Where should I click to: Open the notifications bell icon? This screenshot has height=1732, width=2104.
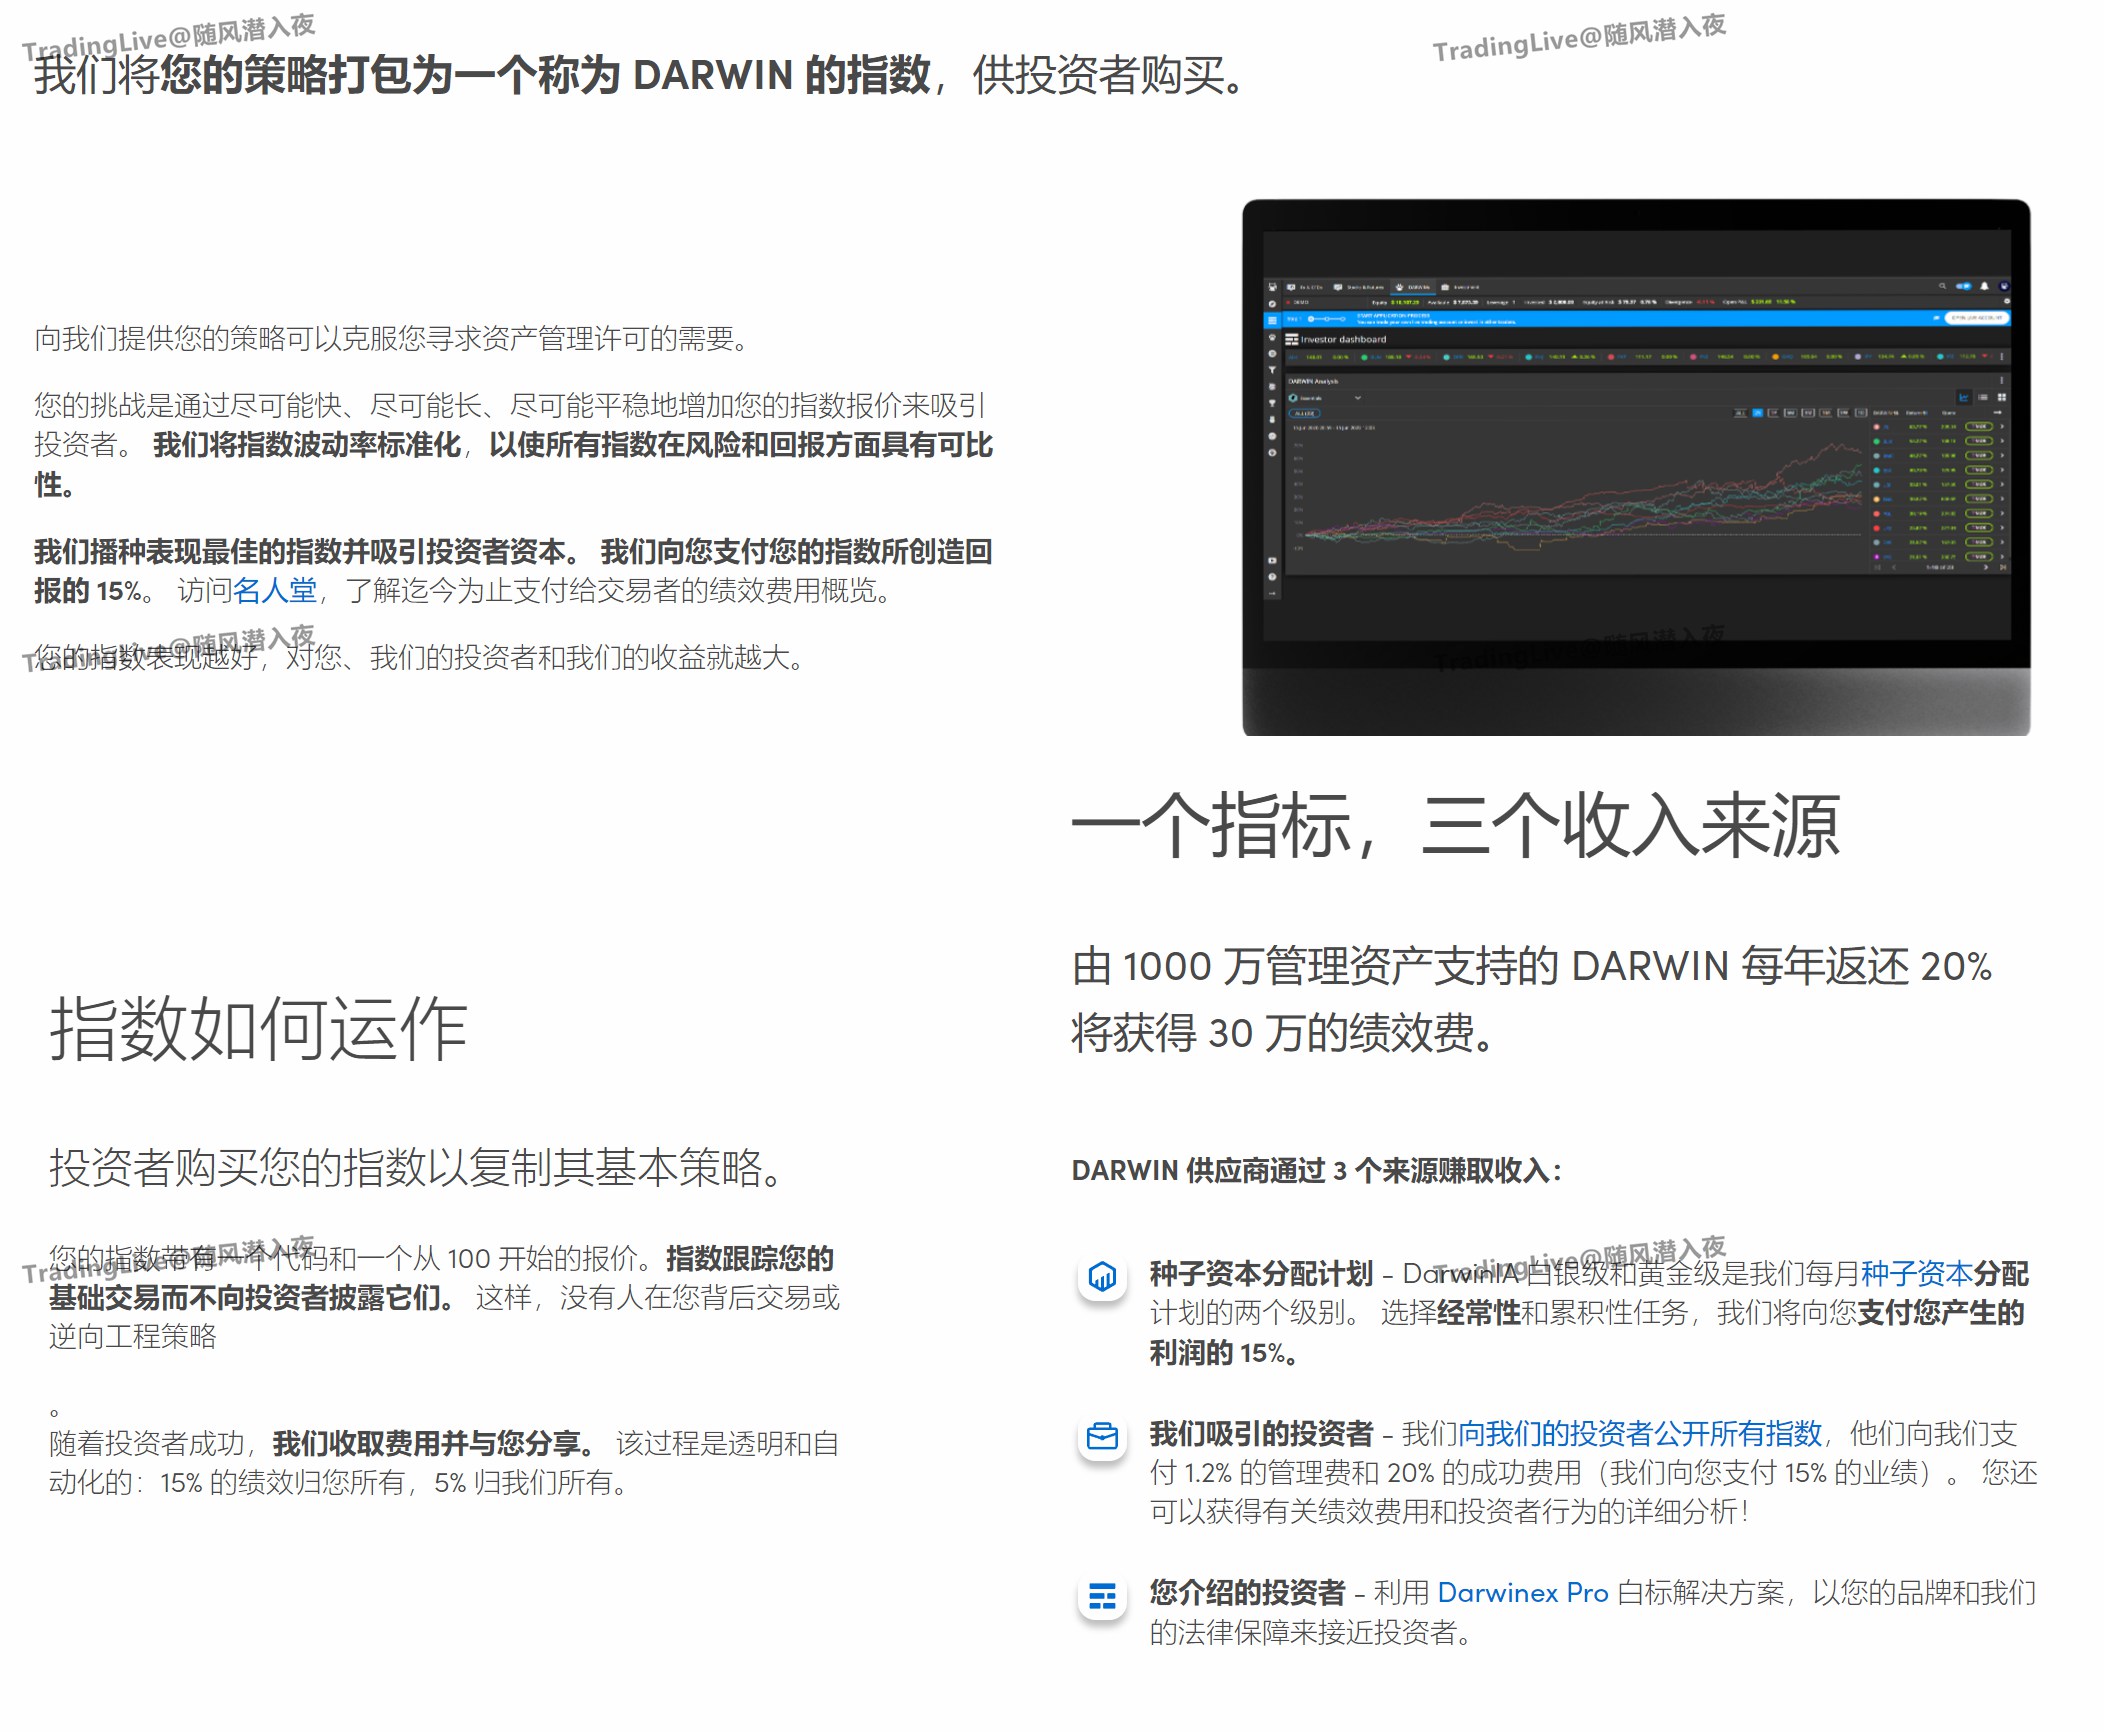pyautogui.click(x=1984, y=285)
